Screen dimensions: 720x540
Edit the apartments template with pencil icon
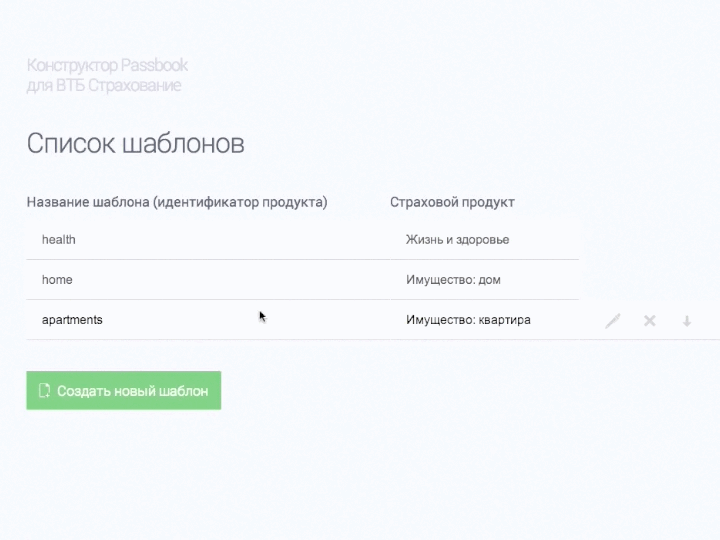pos(613,321)
